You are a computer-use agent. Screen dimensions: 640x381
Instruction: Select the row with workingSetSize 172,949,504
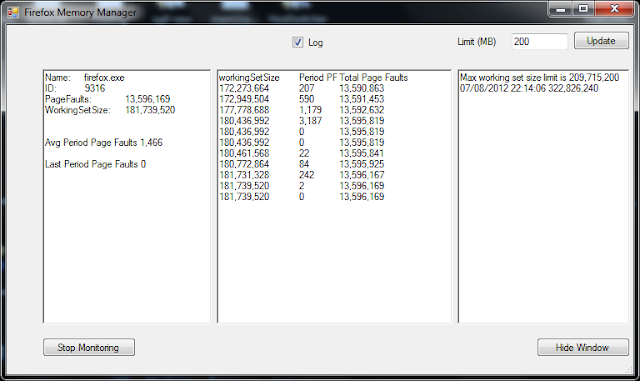click(302, 99)
